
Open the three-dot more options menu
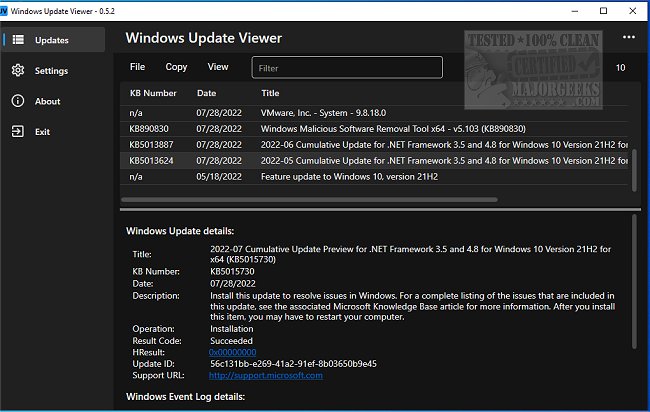(628, 37)
